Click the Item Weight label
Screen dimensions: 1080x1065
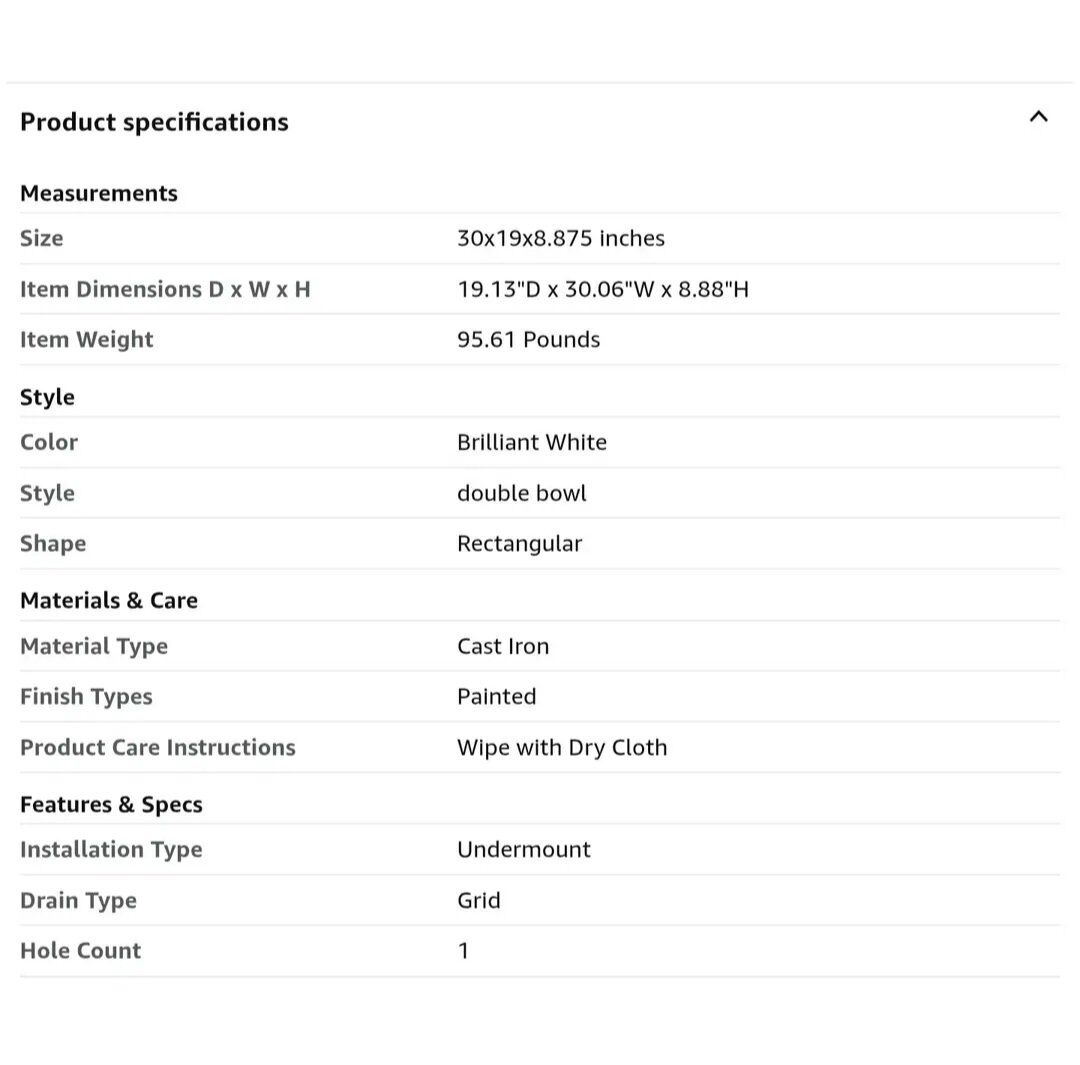pyautogui.click(x=87, y=339)
